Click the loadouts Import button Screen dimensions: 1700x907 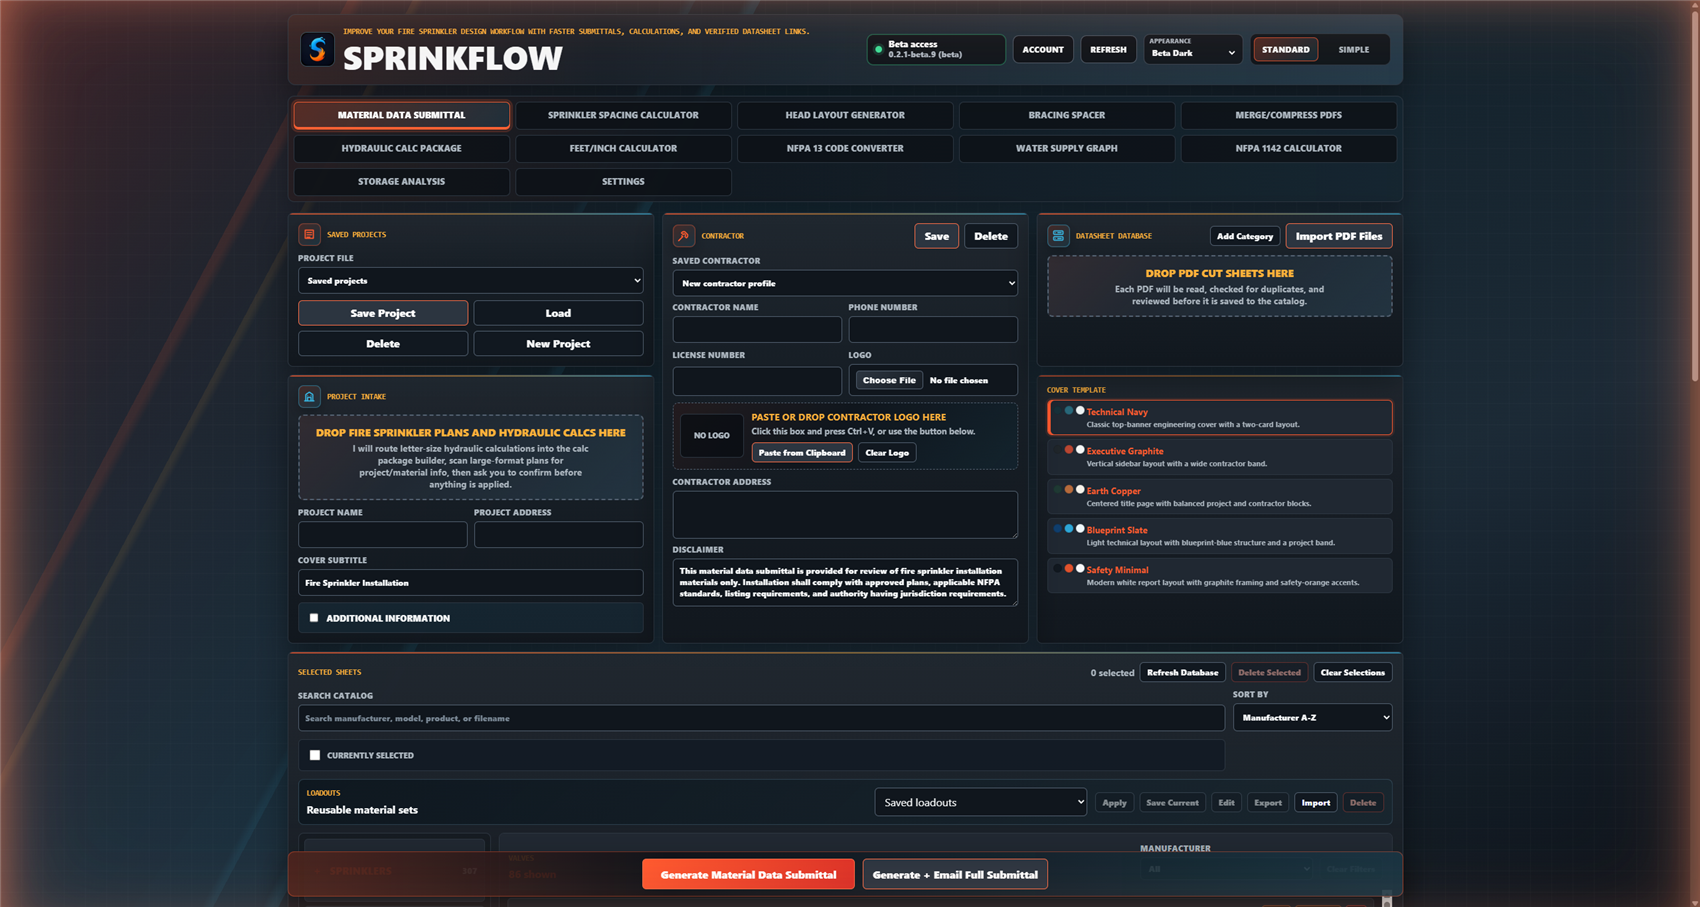click(1316, 802)
